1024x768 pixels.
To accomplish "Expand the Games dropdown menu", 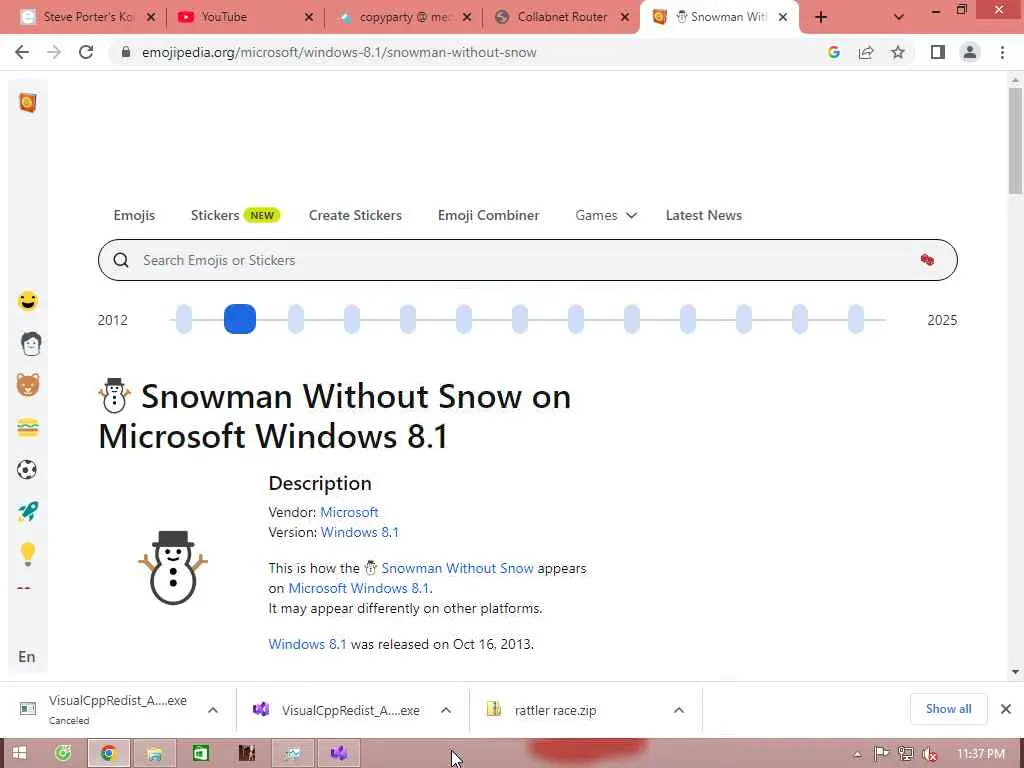I will [x=606, y=216].
